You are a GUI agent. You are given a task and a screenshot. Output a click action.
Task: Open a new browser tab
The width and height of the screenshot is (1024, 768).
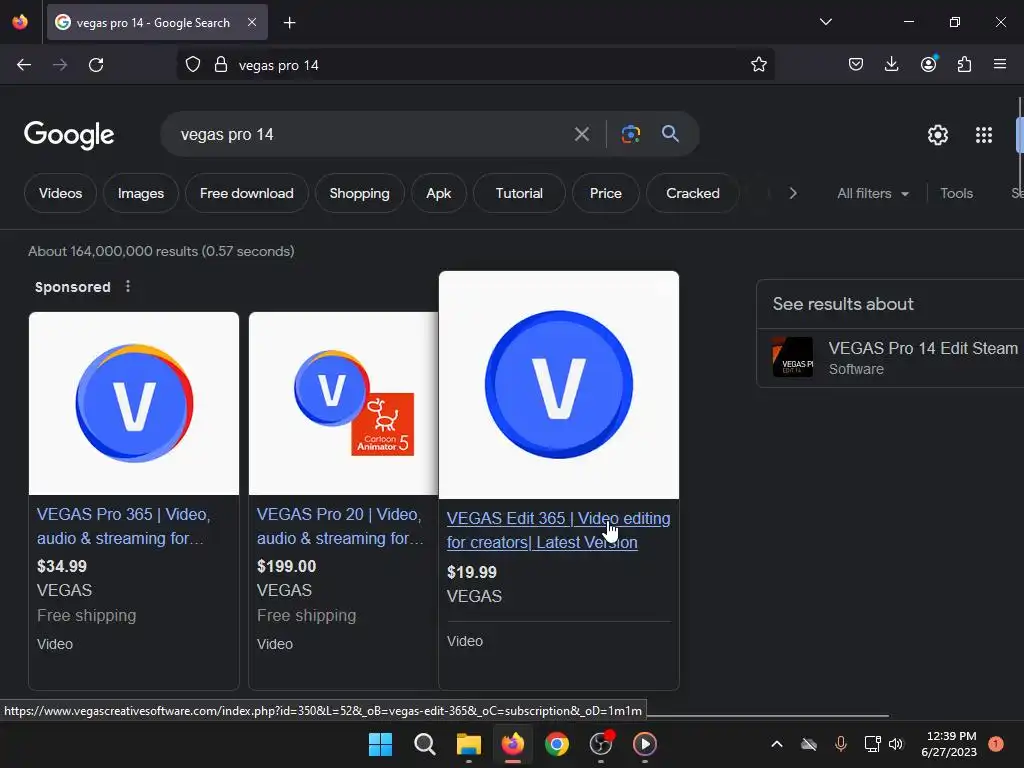289,23
